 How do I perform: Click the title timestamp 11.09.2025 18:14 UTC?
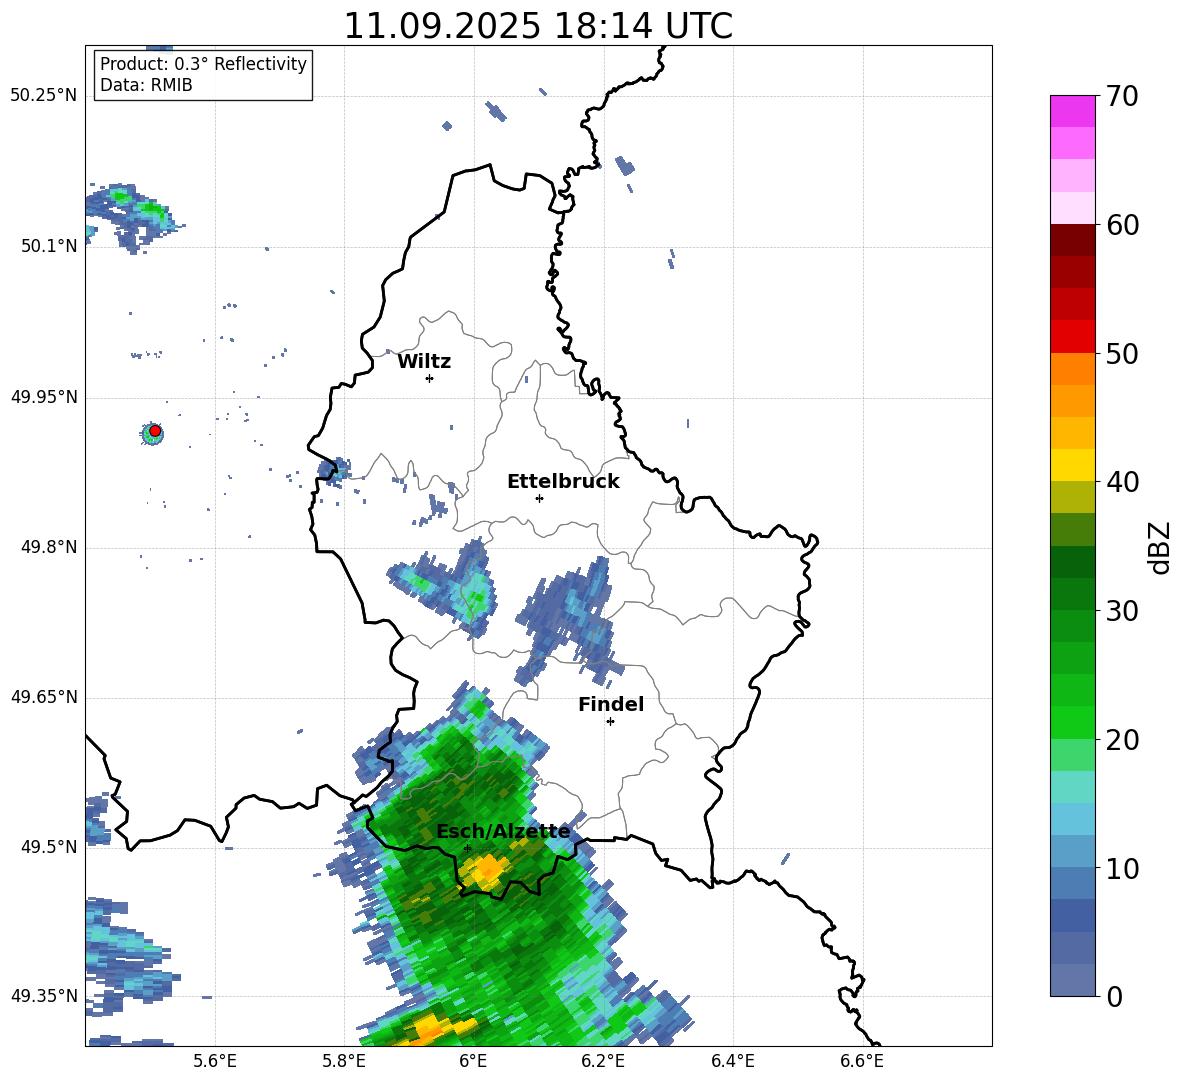tap(538, 26)
